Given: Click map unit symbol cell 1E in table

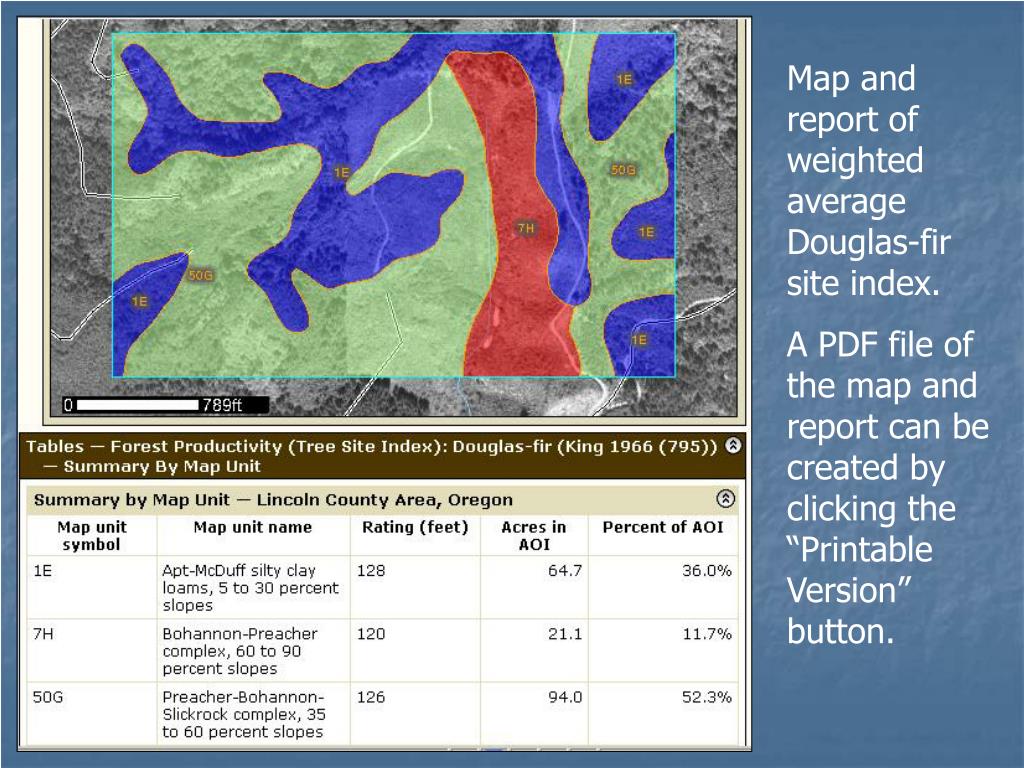Looking at the screenshot, I should 42,571.
